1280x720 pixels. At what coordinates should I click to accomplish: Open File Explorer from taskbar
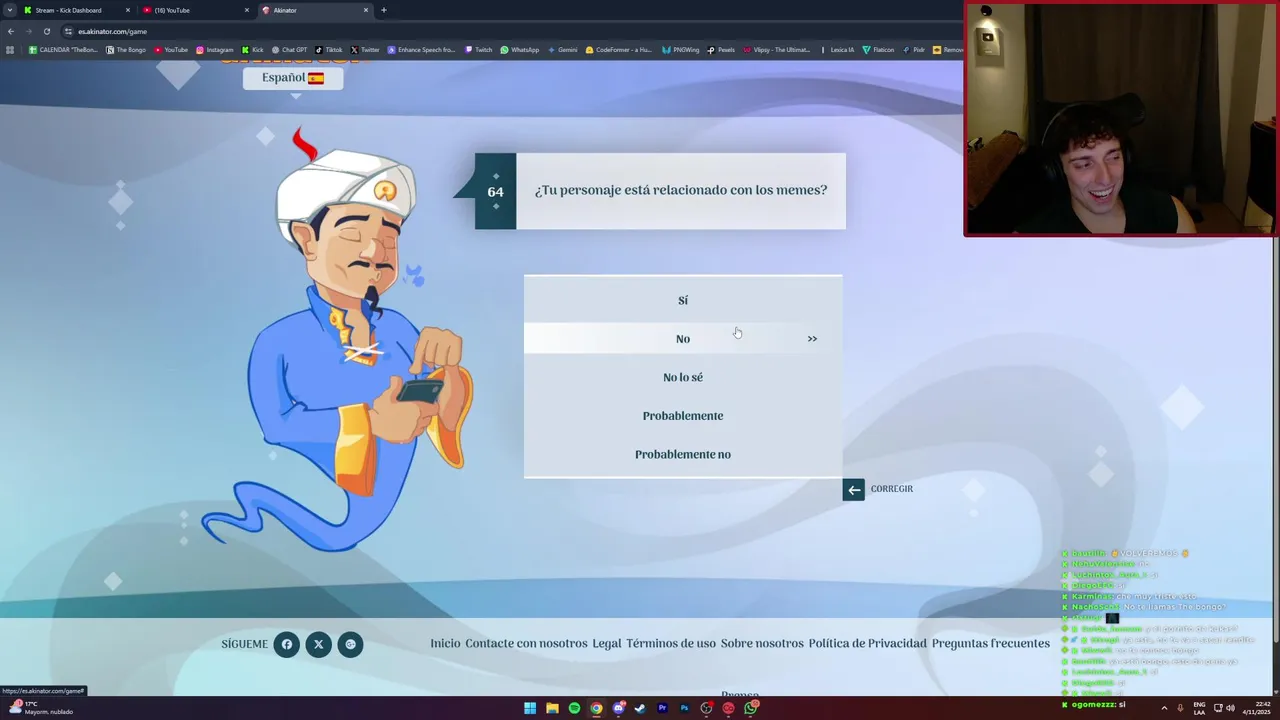pos(552,708)
